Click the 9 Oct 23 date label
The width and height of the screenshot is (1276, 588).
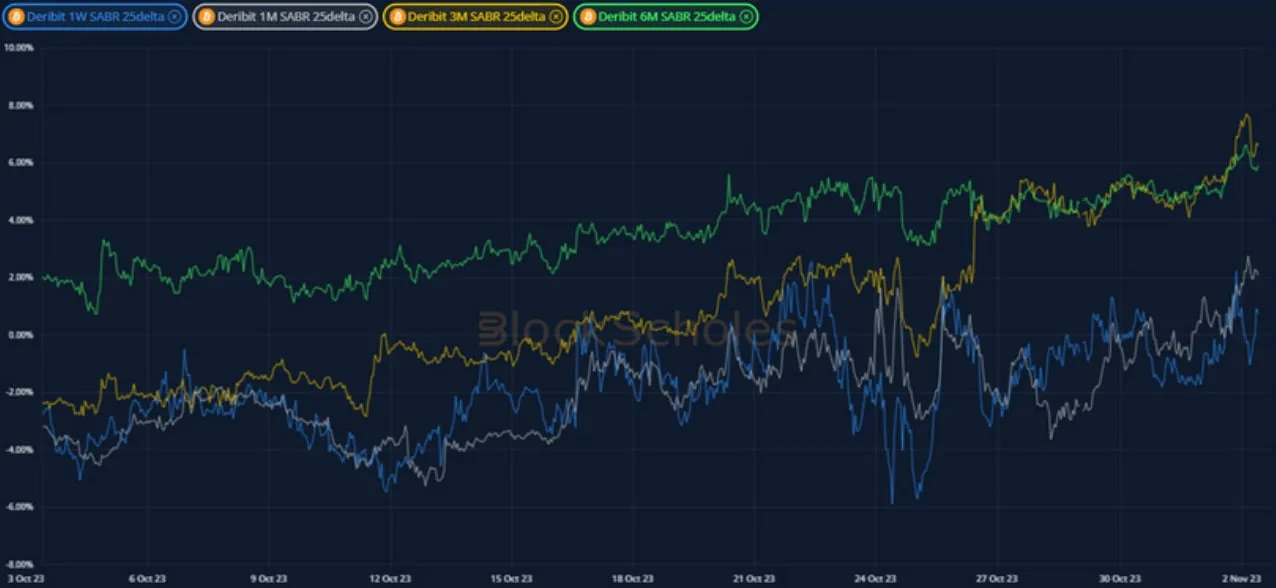click(x=268, y=579)
